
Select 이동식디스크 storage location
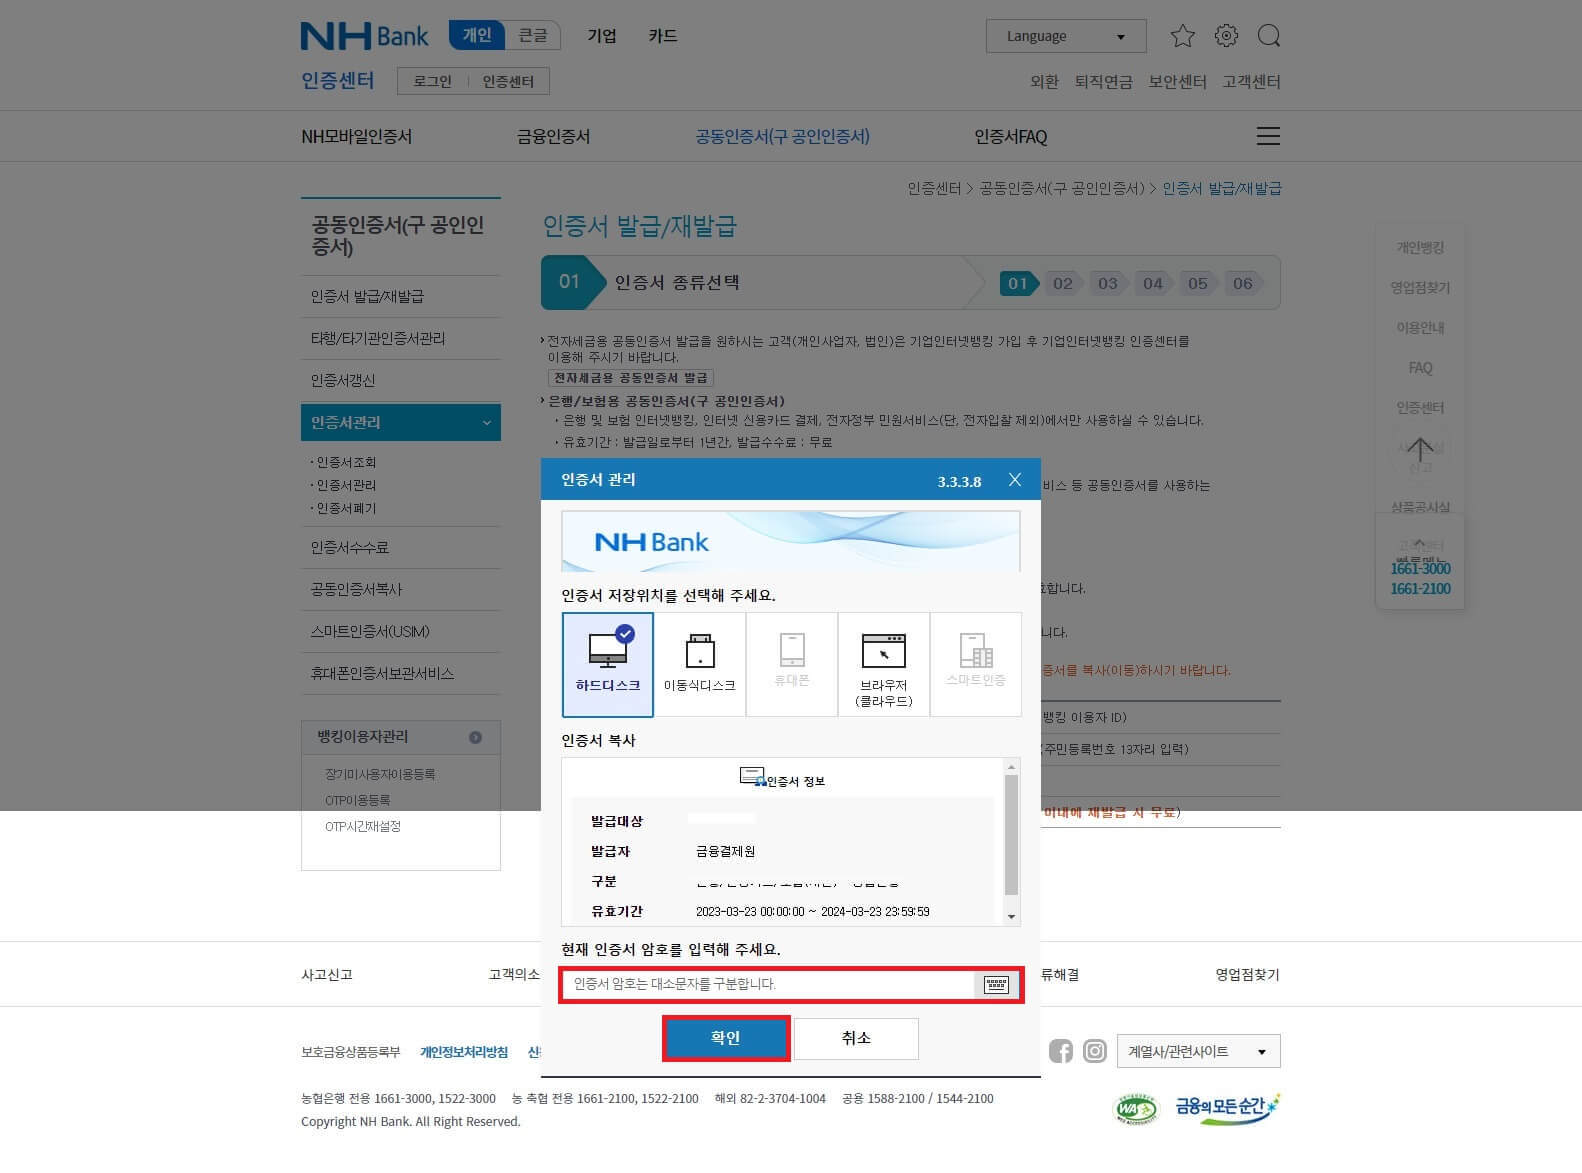pyautogui.click(x=700, y=664)
